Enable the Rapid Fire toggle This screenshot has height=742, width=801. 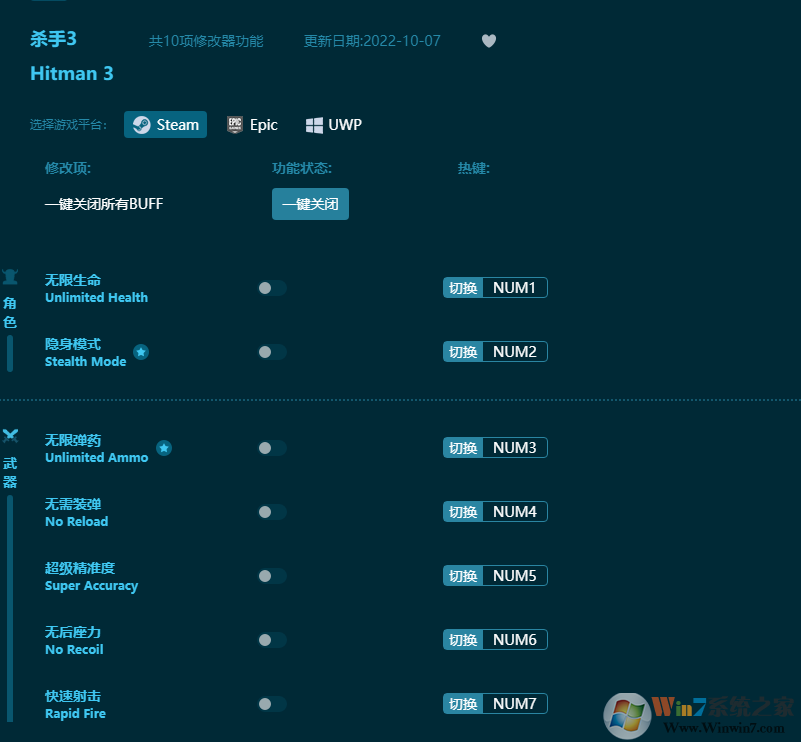[272, 704]
